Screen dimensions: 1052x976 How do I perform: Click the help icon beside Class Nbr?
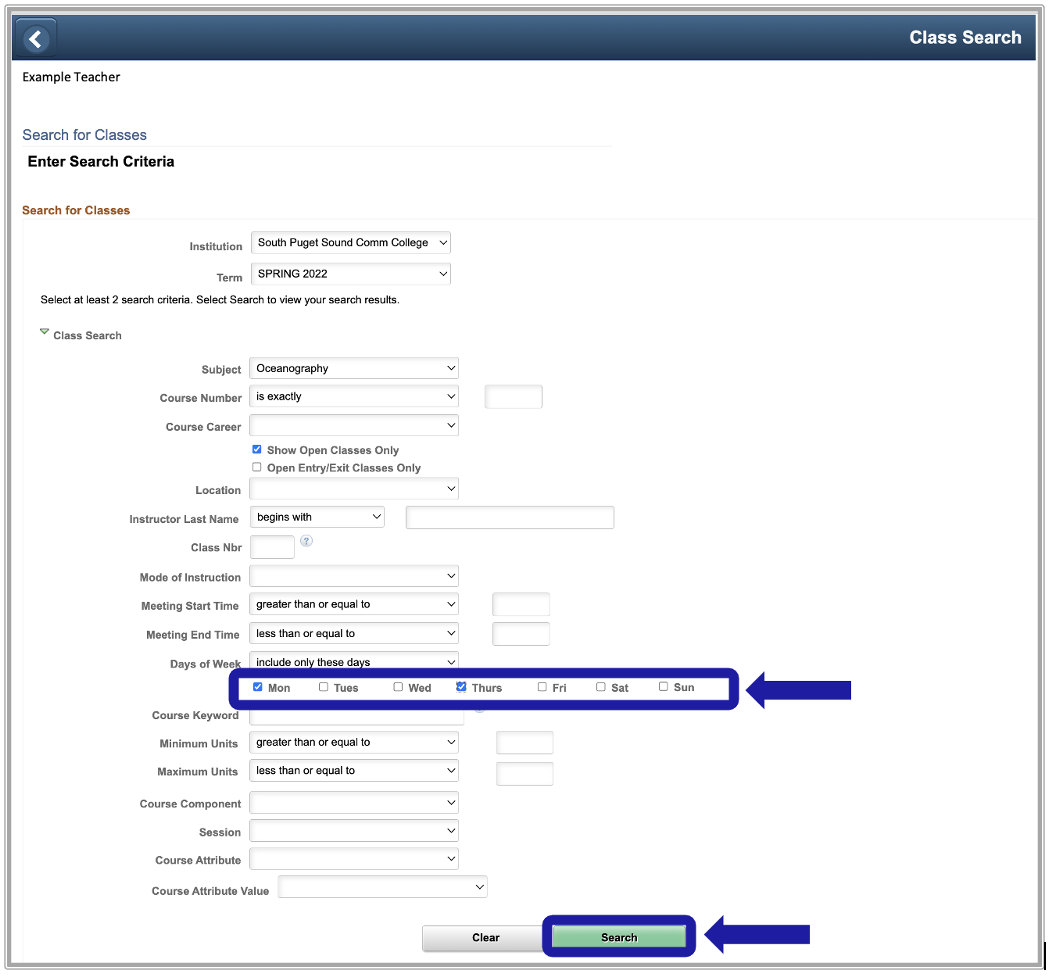pyautogui.click(x=307, y=541)
